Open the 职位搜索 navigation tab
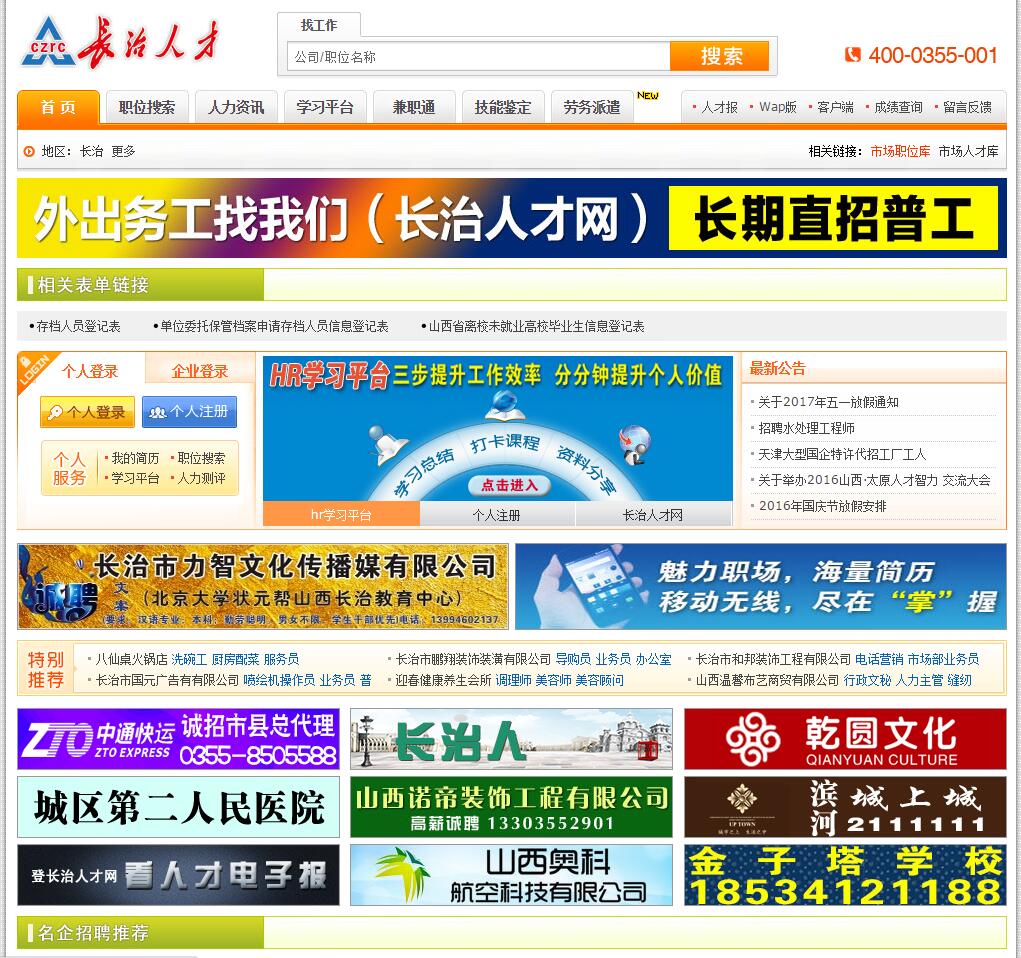This screenshot has height=958, width=1021. pyautogui.click(x=147, y=107)
